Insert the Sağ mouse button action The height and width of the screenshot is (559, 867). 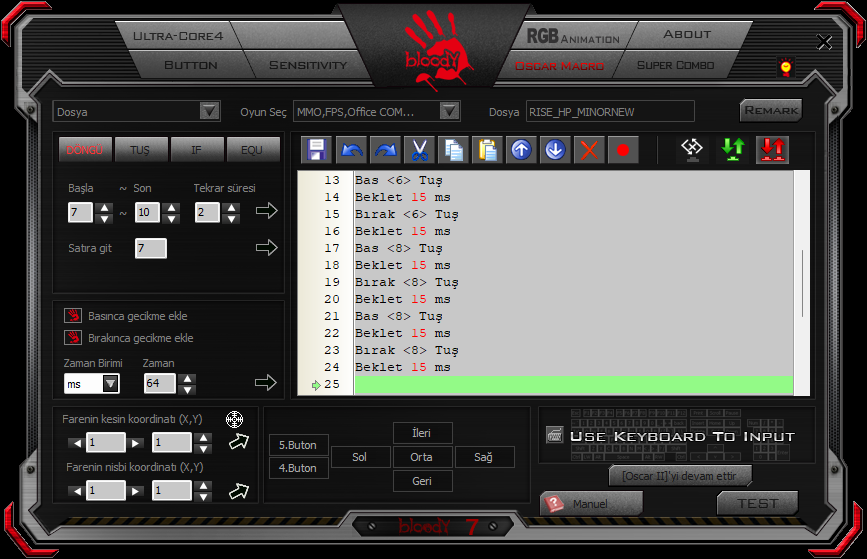pos(484,457)
